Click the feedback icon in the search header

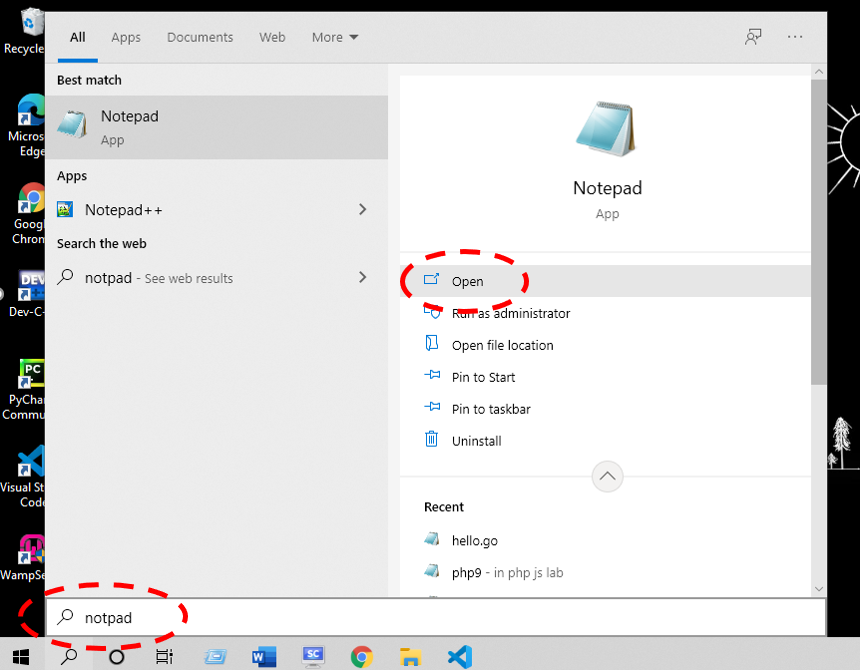[753, 37]
